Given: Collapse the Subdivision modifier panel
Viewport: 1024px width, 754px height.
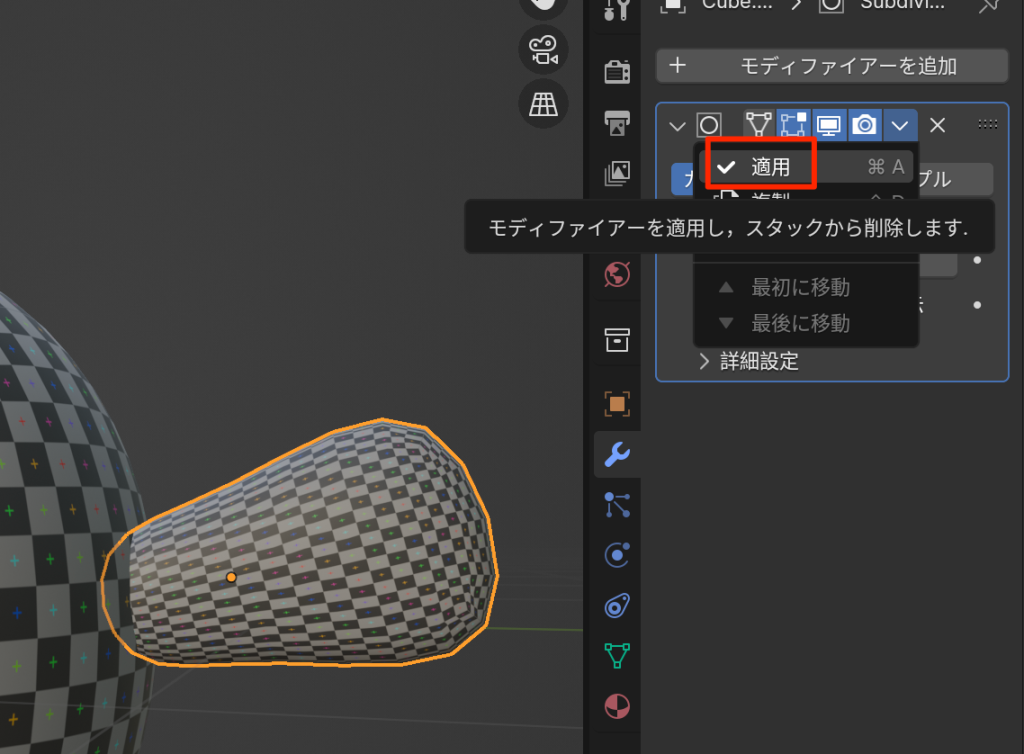Looking at the screenshot, I should (x=677, y=126).
